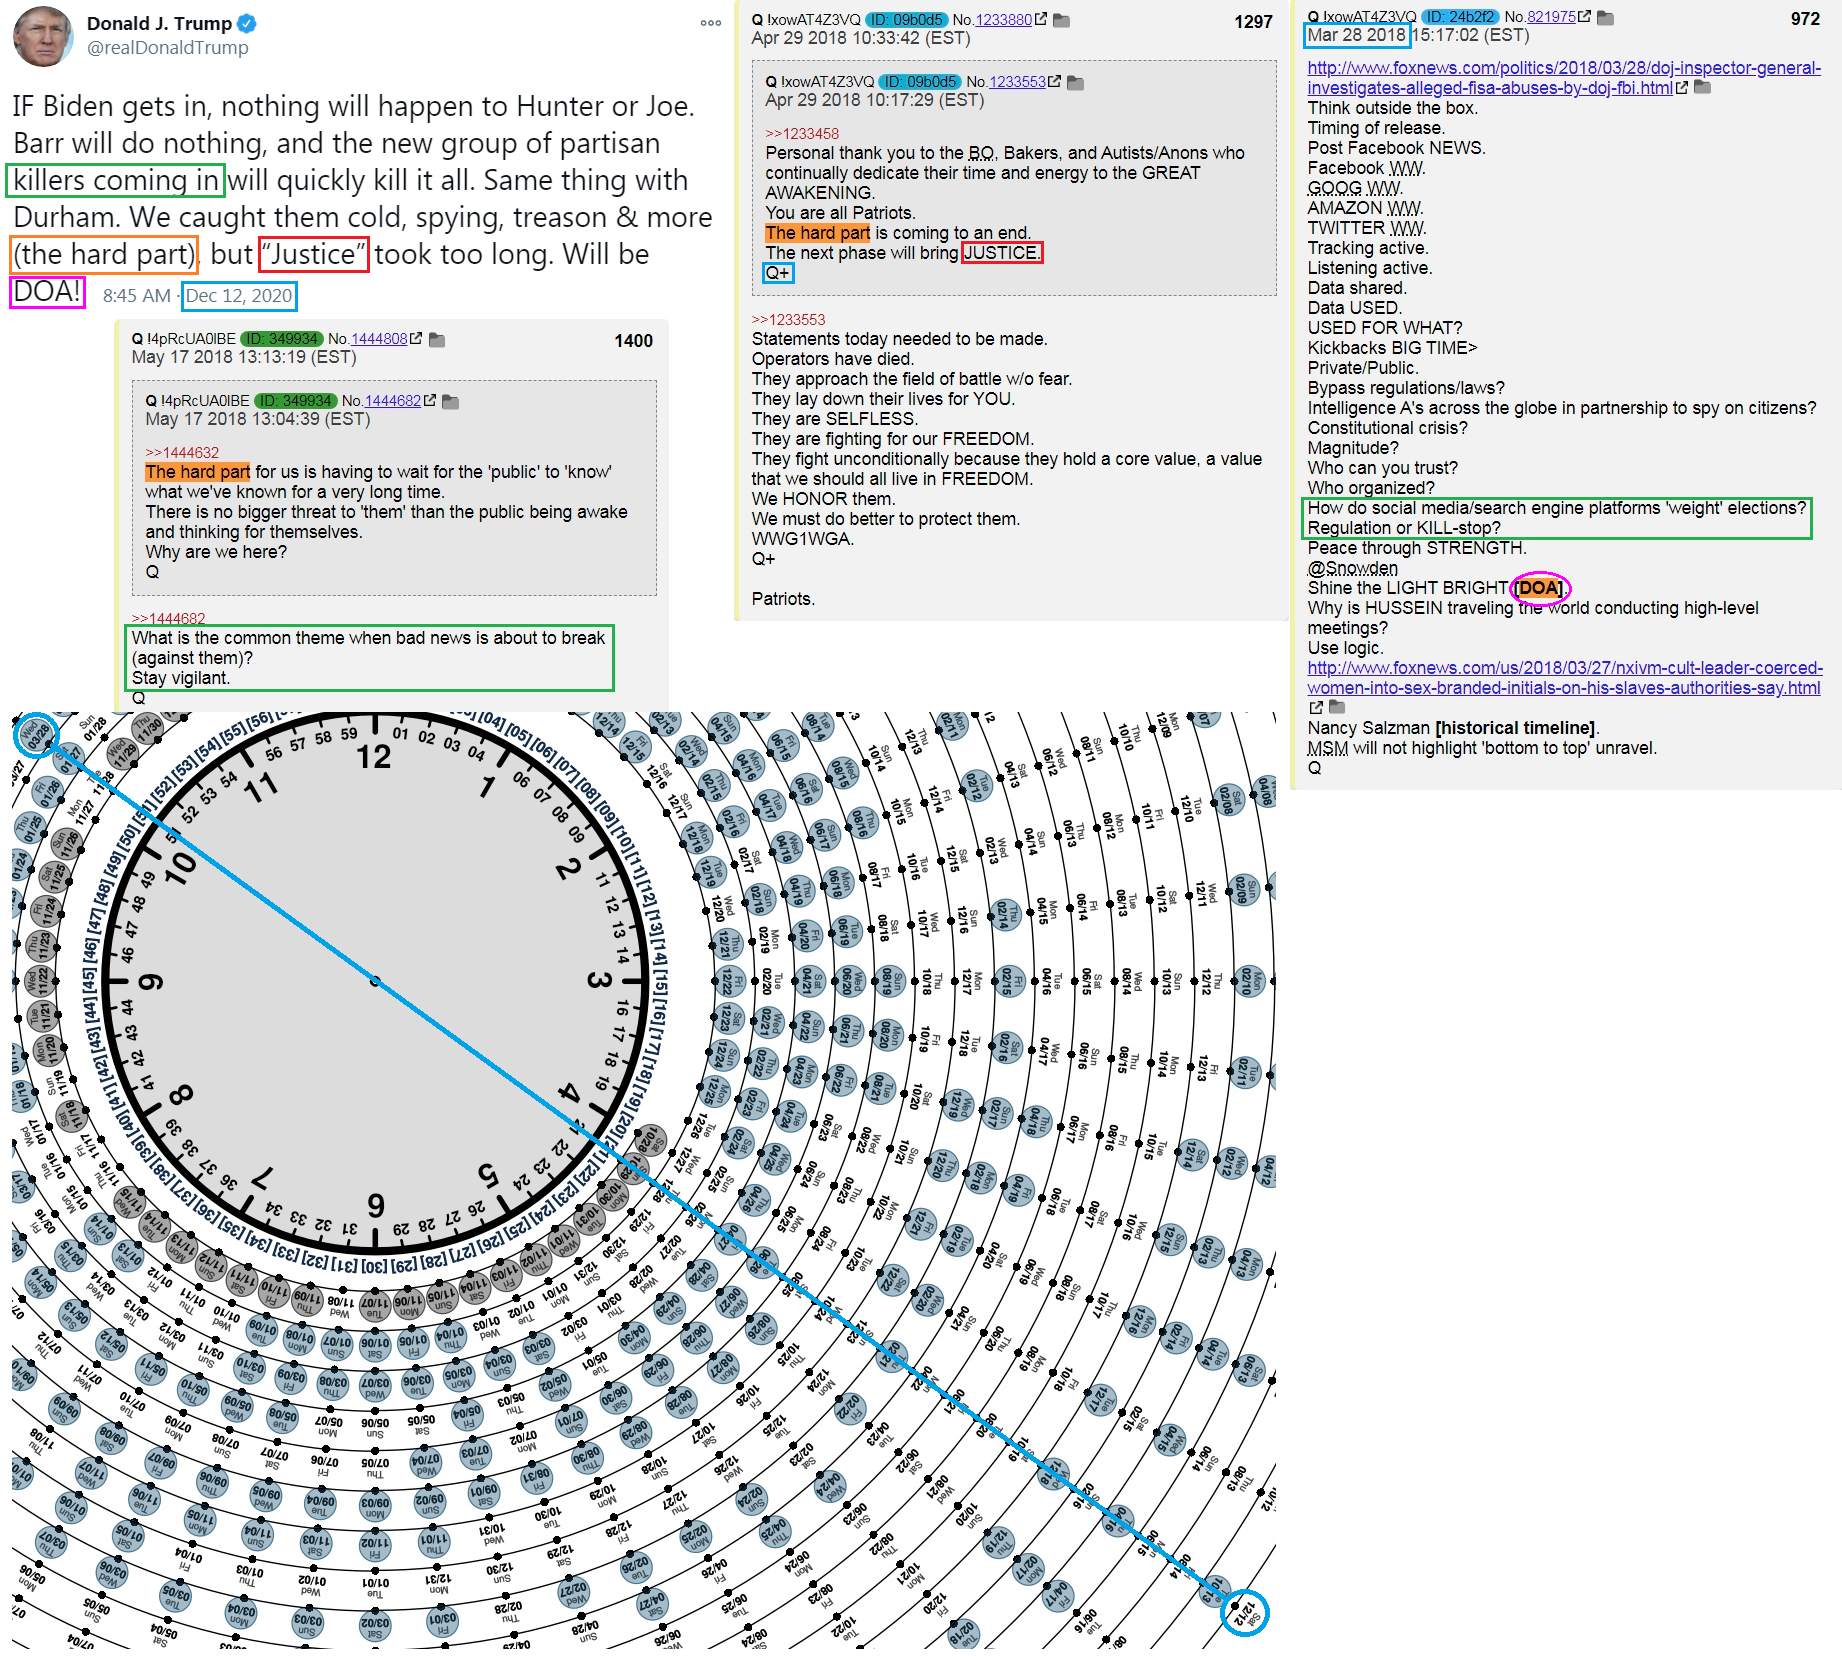
Task: Click folder icon beside No.1444808
Action: tap(437, 340)
